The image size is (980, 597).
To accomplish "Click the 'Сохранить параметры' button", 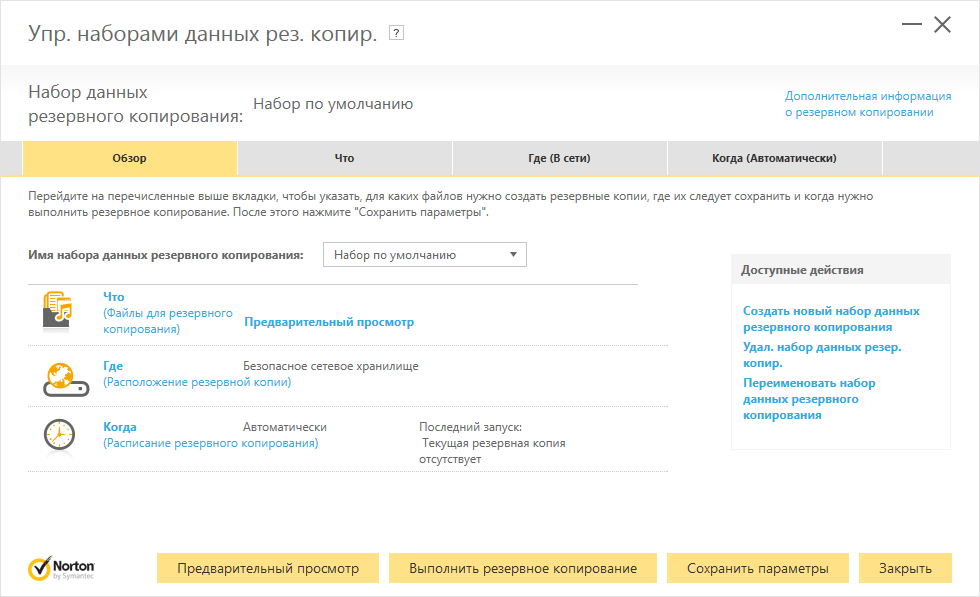I will pos(757,568).
